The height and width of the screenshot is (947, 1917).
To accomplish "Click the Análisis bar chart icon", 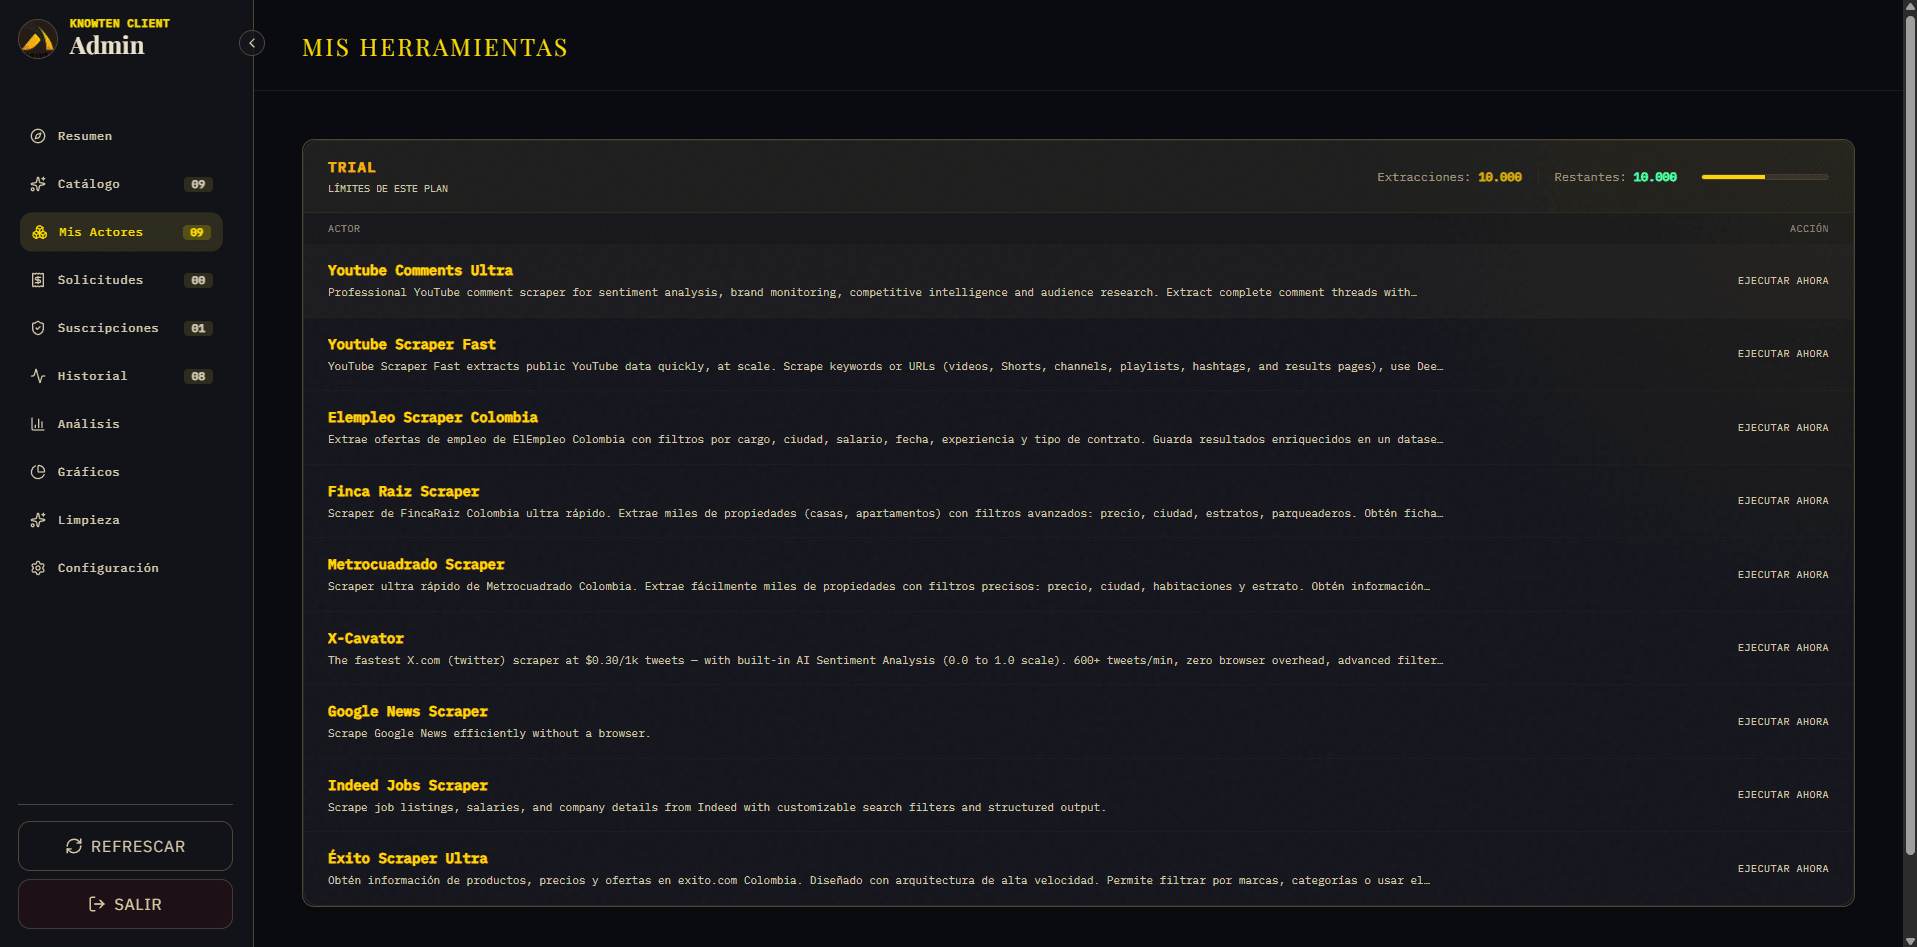I will point(38,424).
